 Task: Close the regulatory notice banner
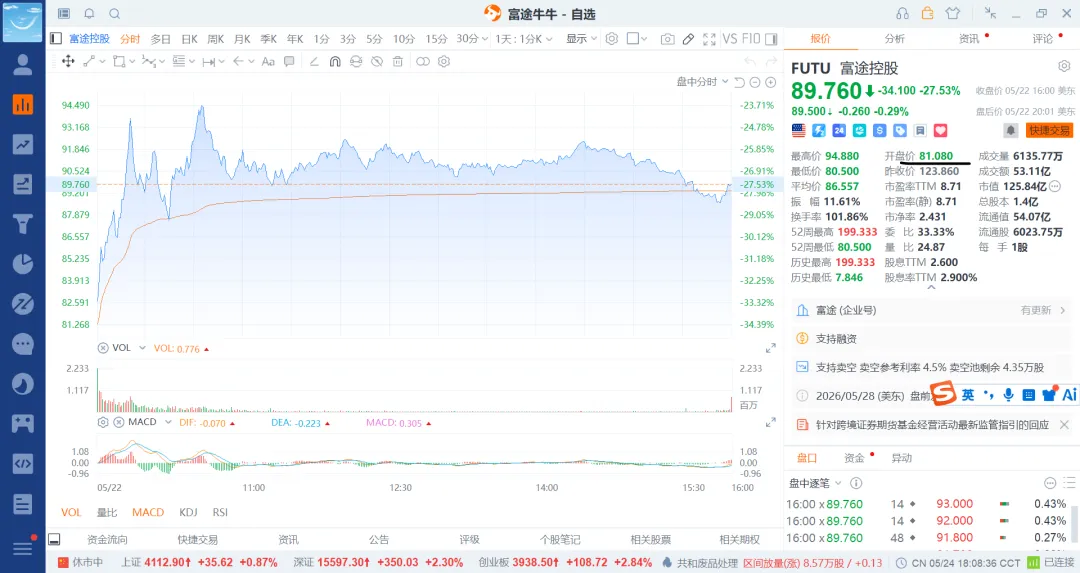[x=1064, y=425]
